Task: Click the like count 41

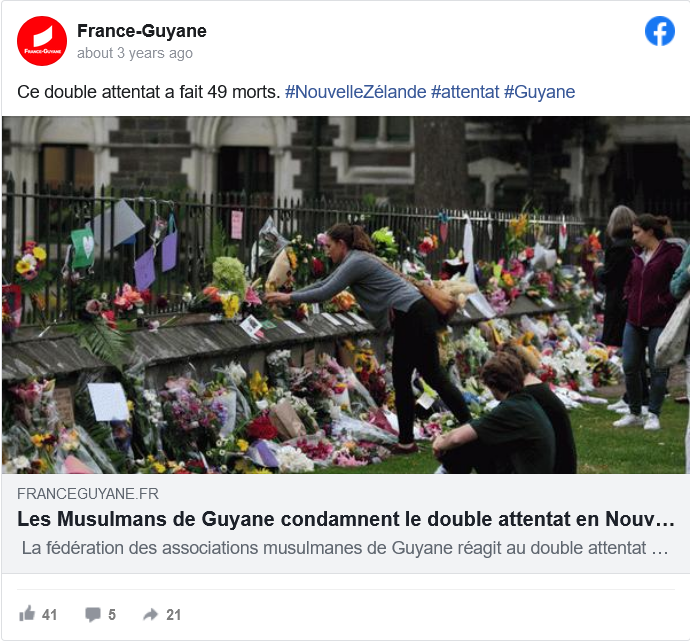Action: (49, 615)
